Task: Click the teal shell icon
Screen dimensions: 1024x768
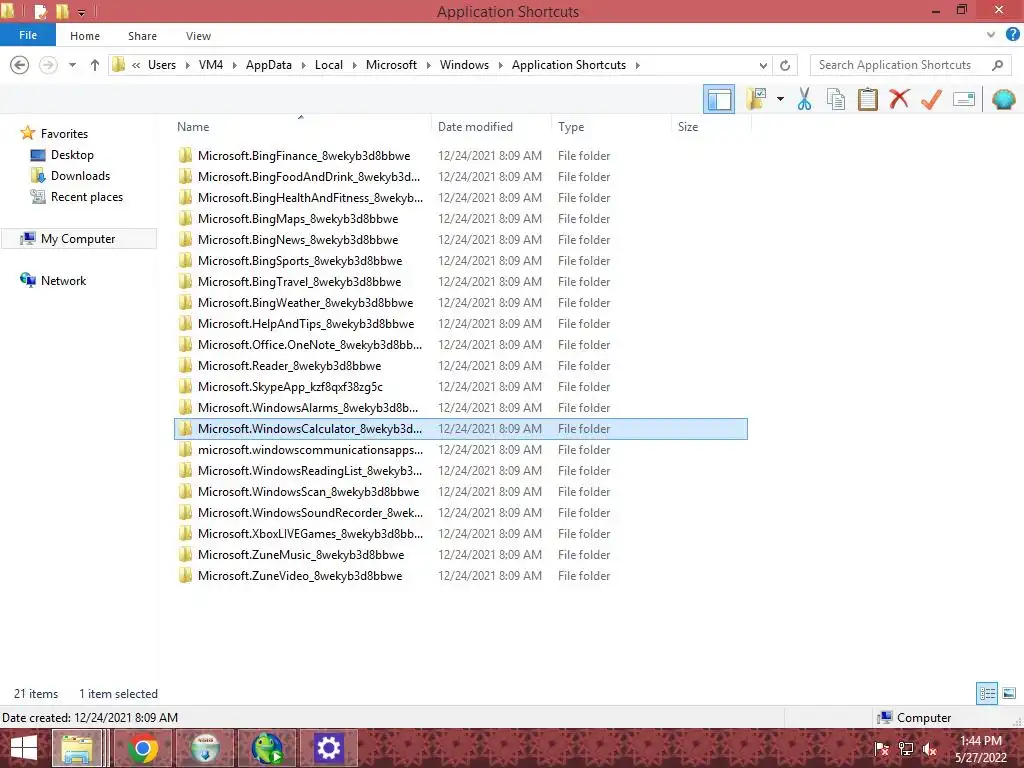Action: pos(1003,99)
